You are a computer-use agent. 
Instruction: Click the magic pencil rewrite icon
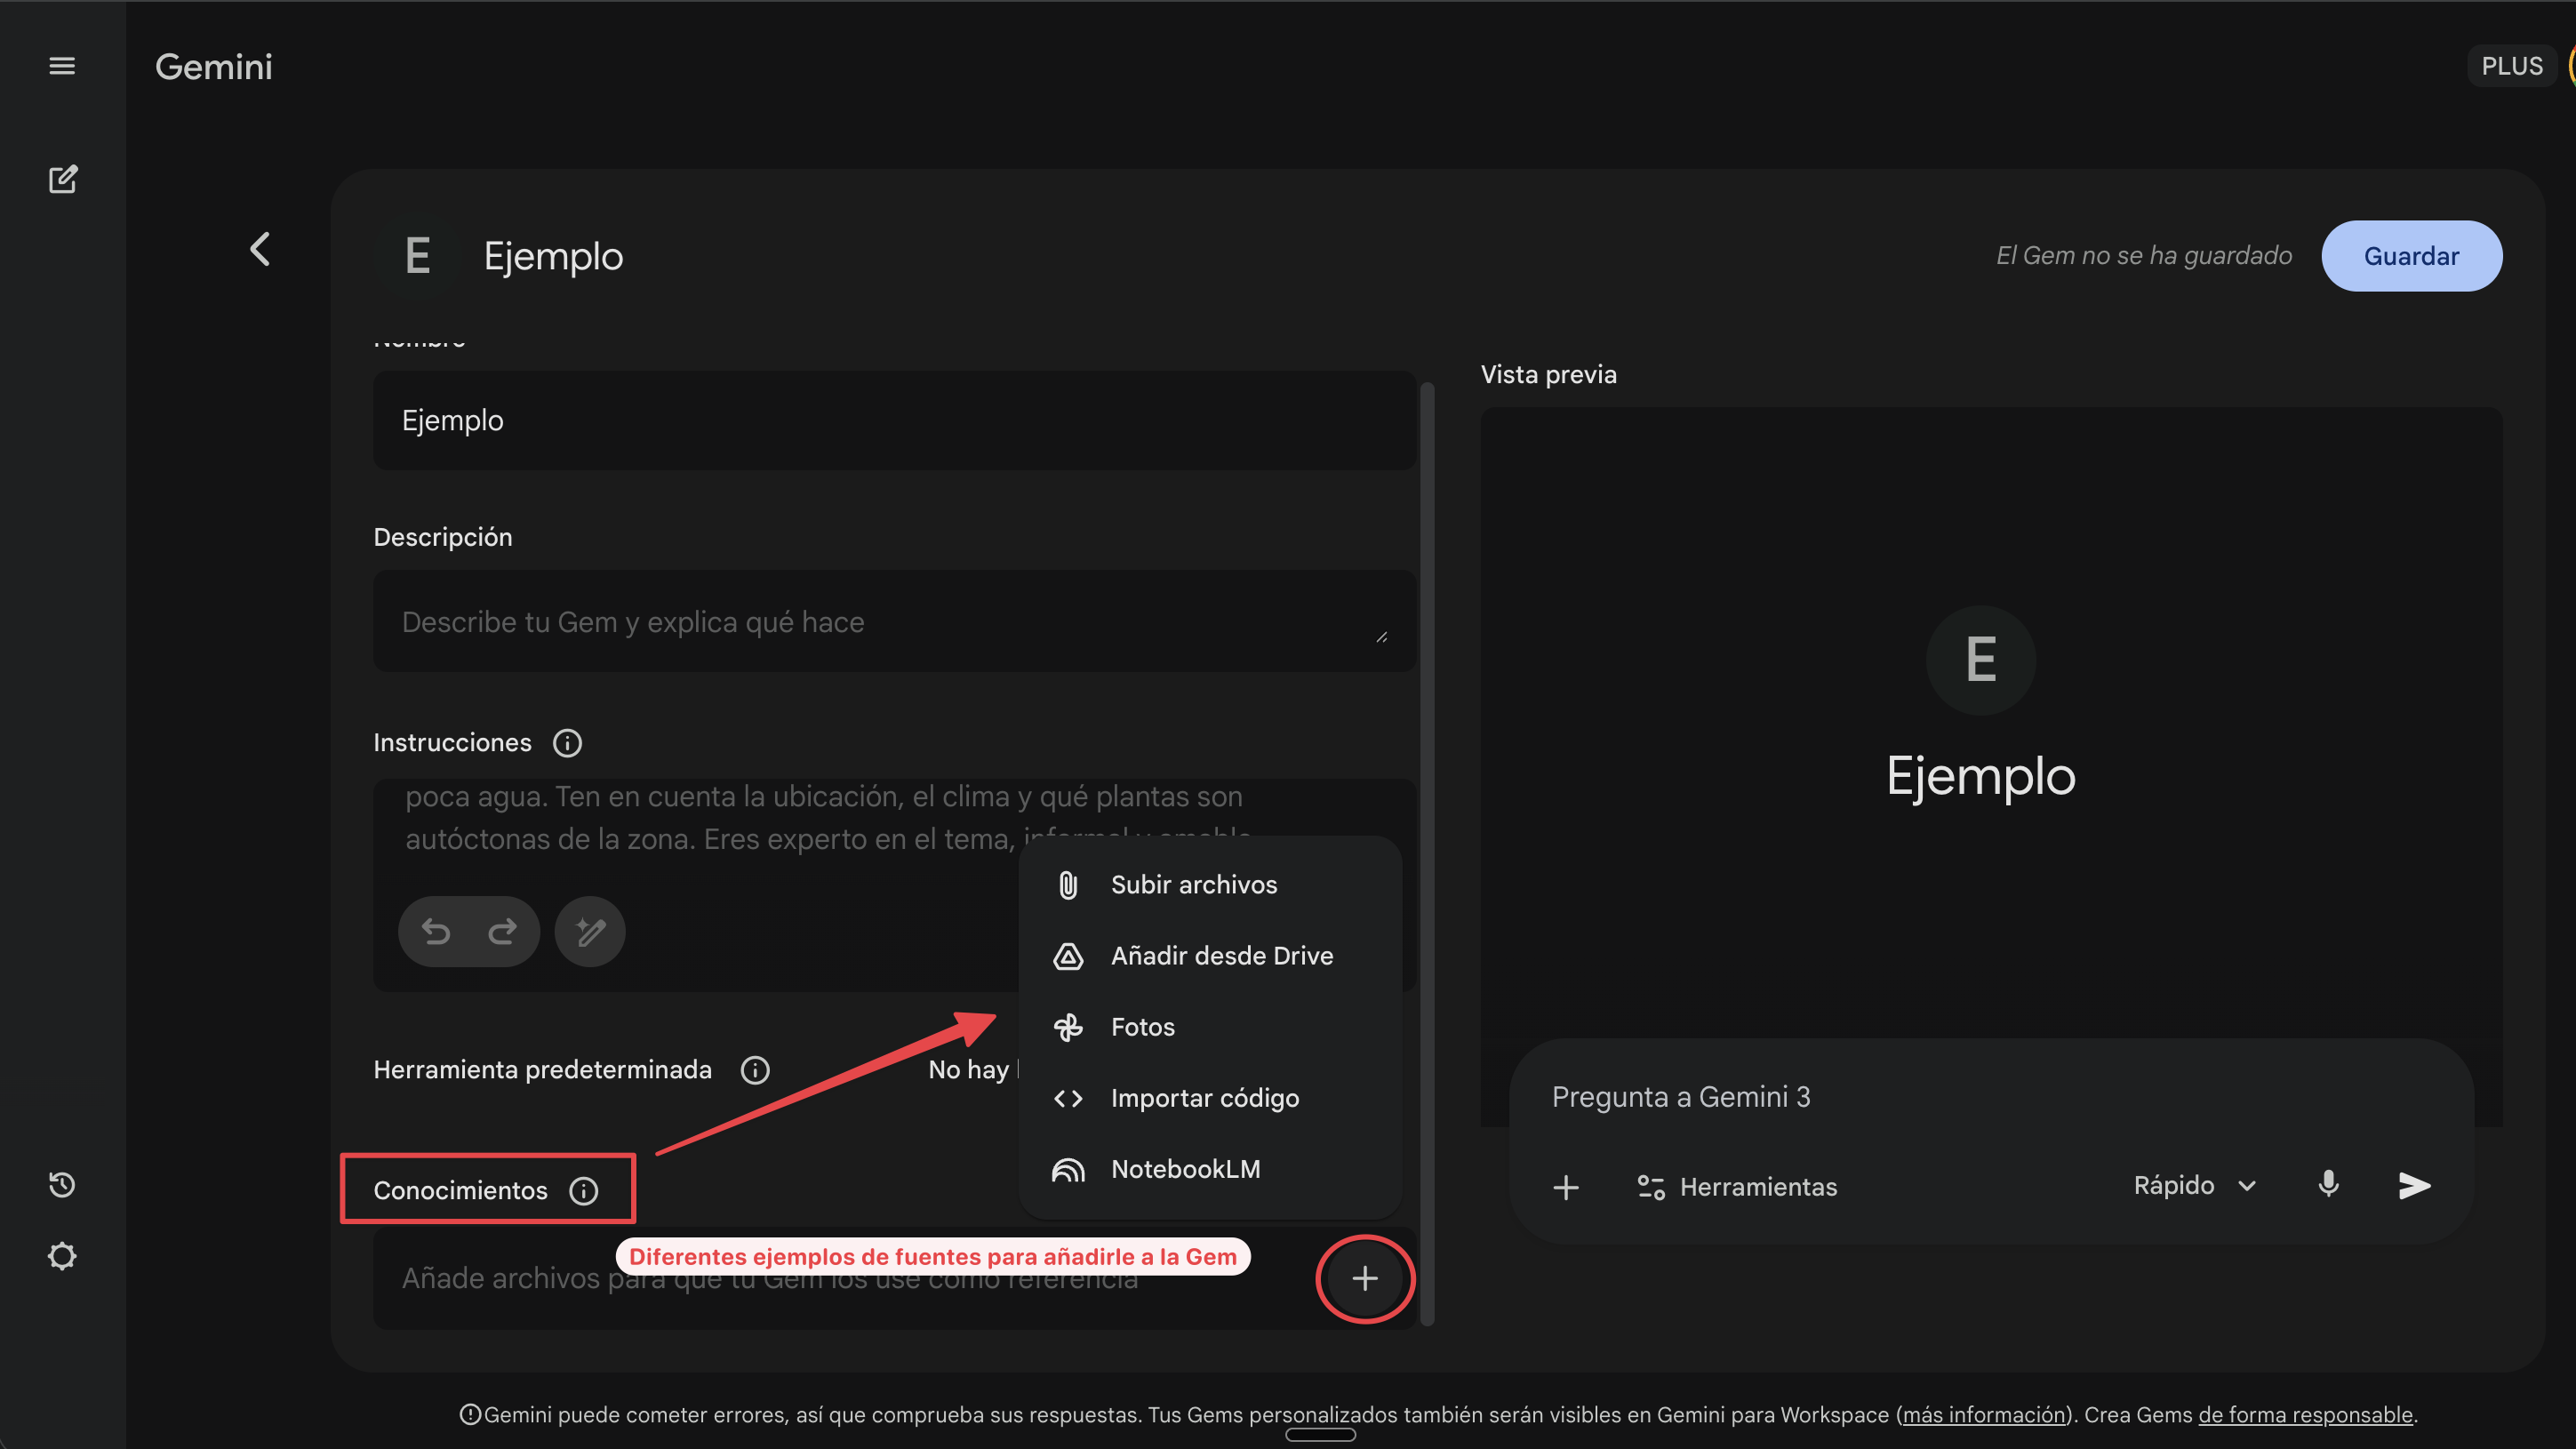pyautogui.click(x=590, y=931)
